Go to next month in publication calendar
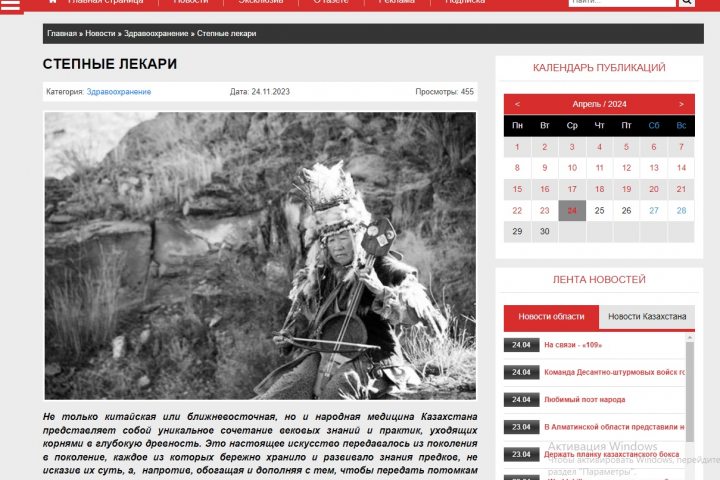The image size is (720, 480). [x=681, y=104]
